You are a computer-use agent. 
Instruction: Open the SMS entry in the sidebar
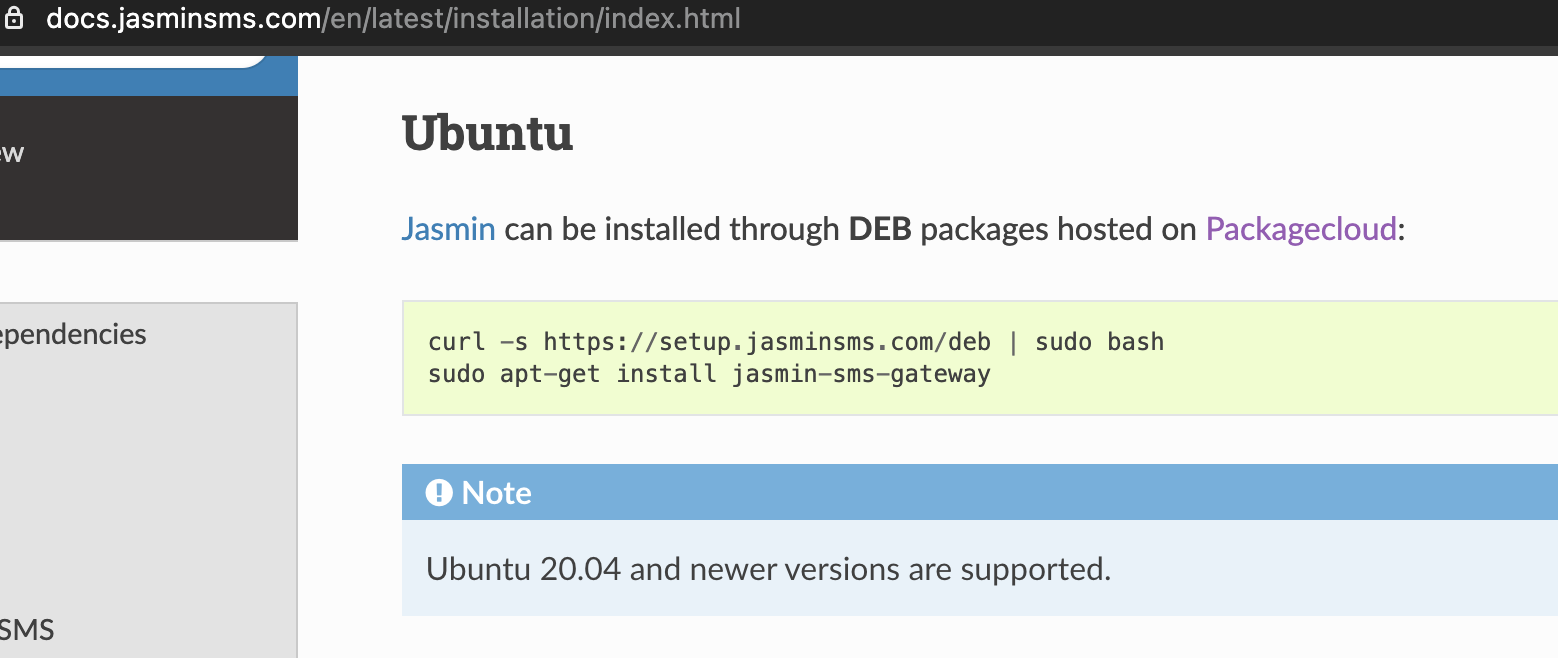click(x=26, y=630)
